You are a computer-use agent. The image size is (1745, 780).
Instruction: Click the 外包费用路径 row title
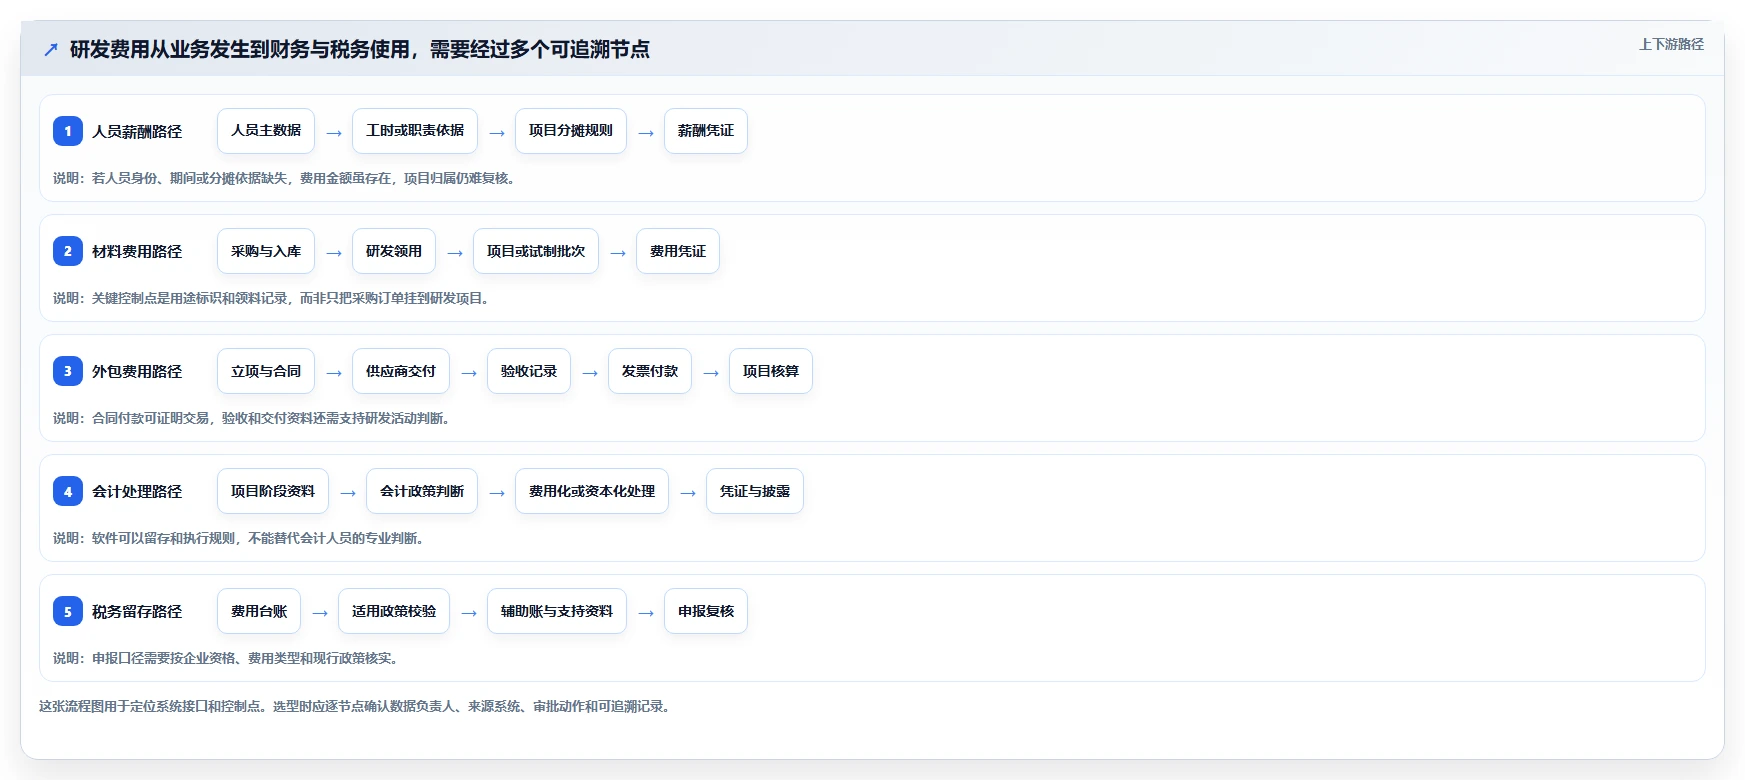click(137, 371)
